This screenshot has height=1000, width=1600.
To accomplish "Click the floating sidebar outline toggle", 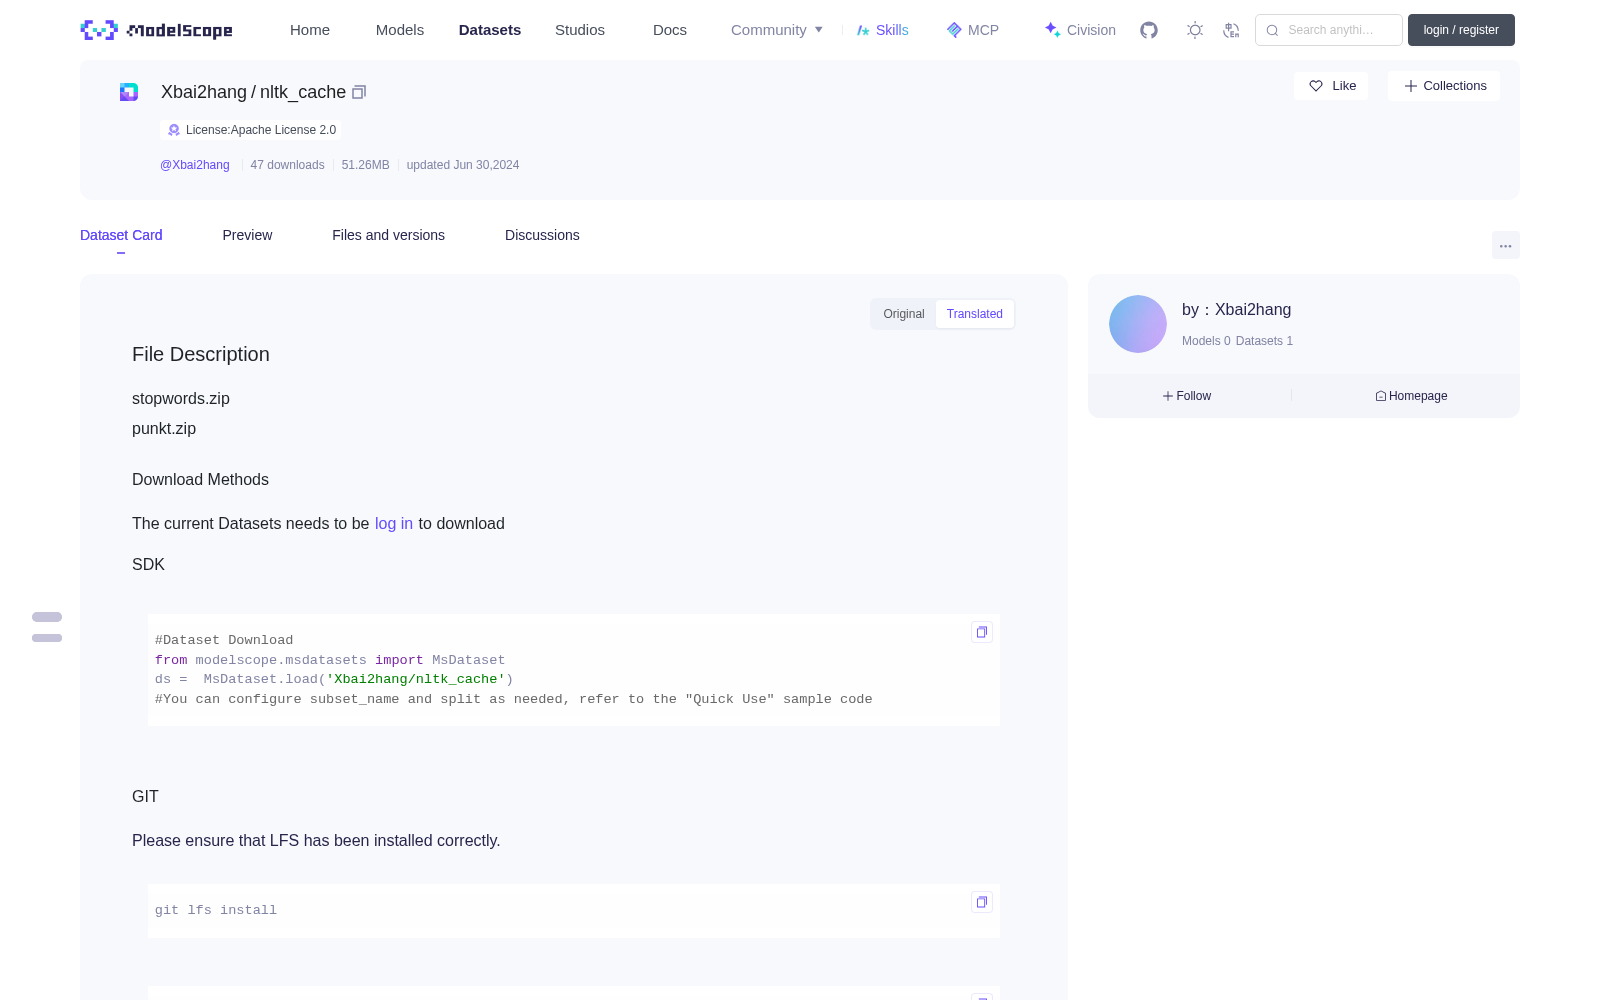I will [47, 627].
